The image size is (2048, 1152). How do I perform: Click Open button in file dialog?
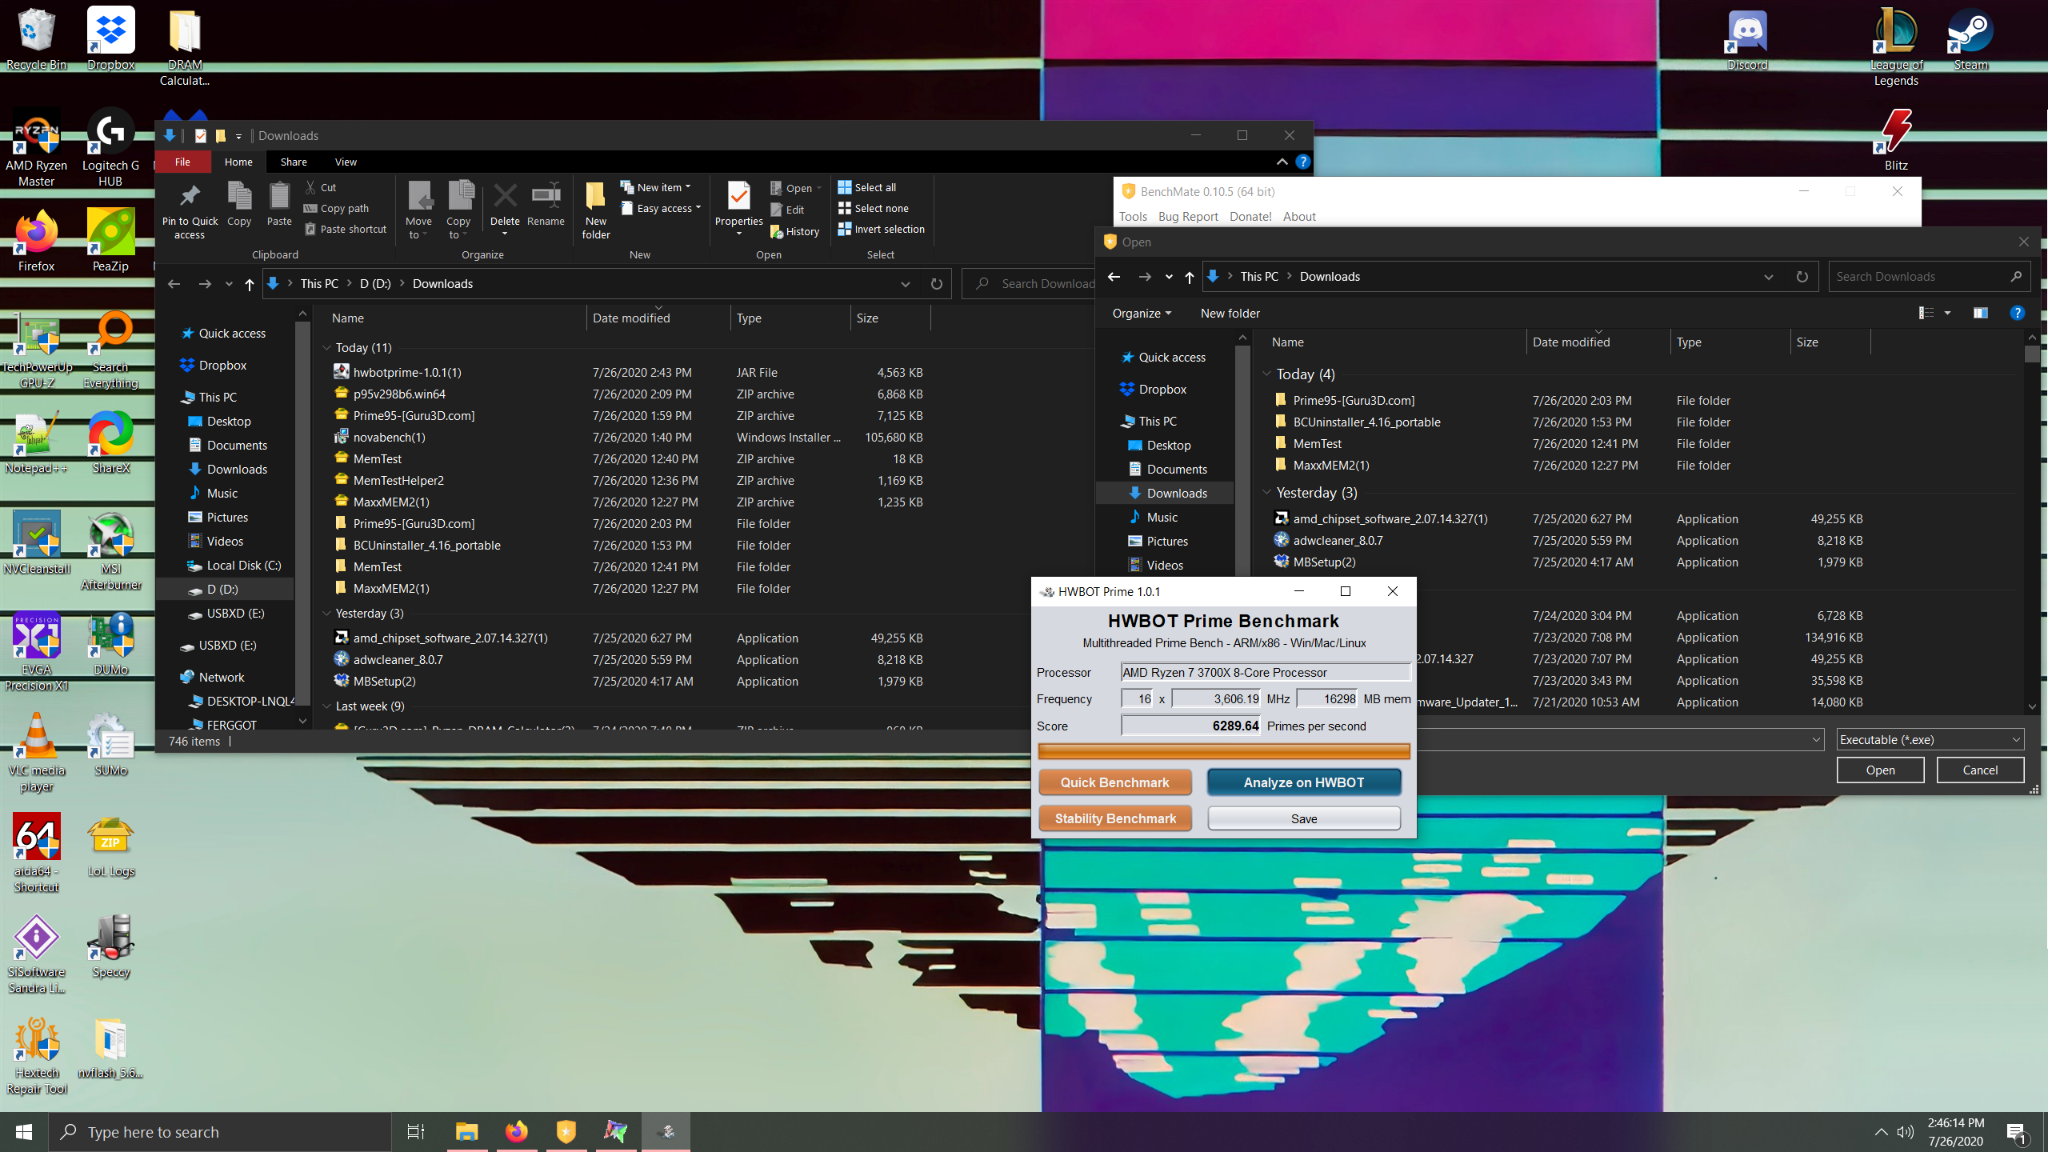pos(1880,770)
